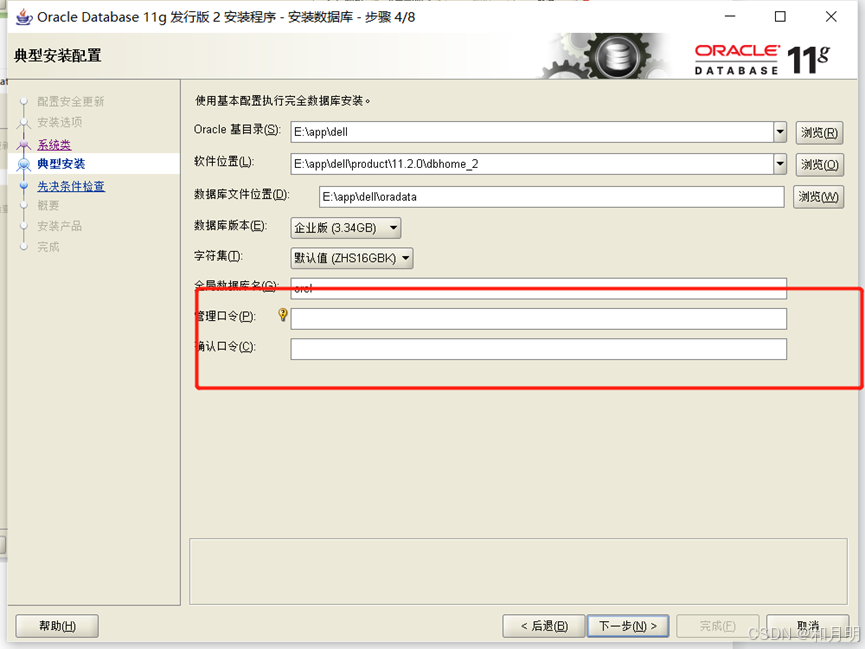Click the 帮助(H) button
865x649 pixels.
click(x=57, y=626)
